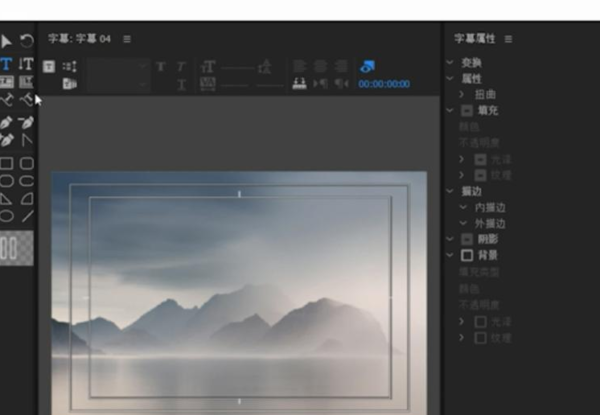
Task: Select the Wedge triangle tool
Action: coord(6,199)
